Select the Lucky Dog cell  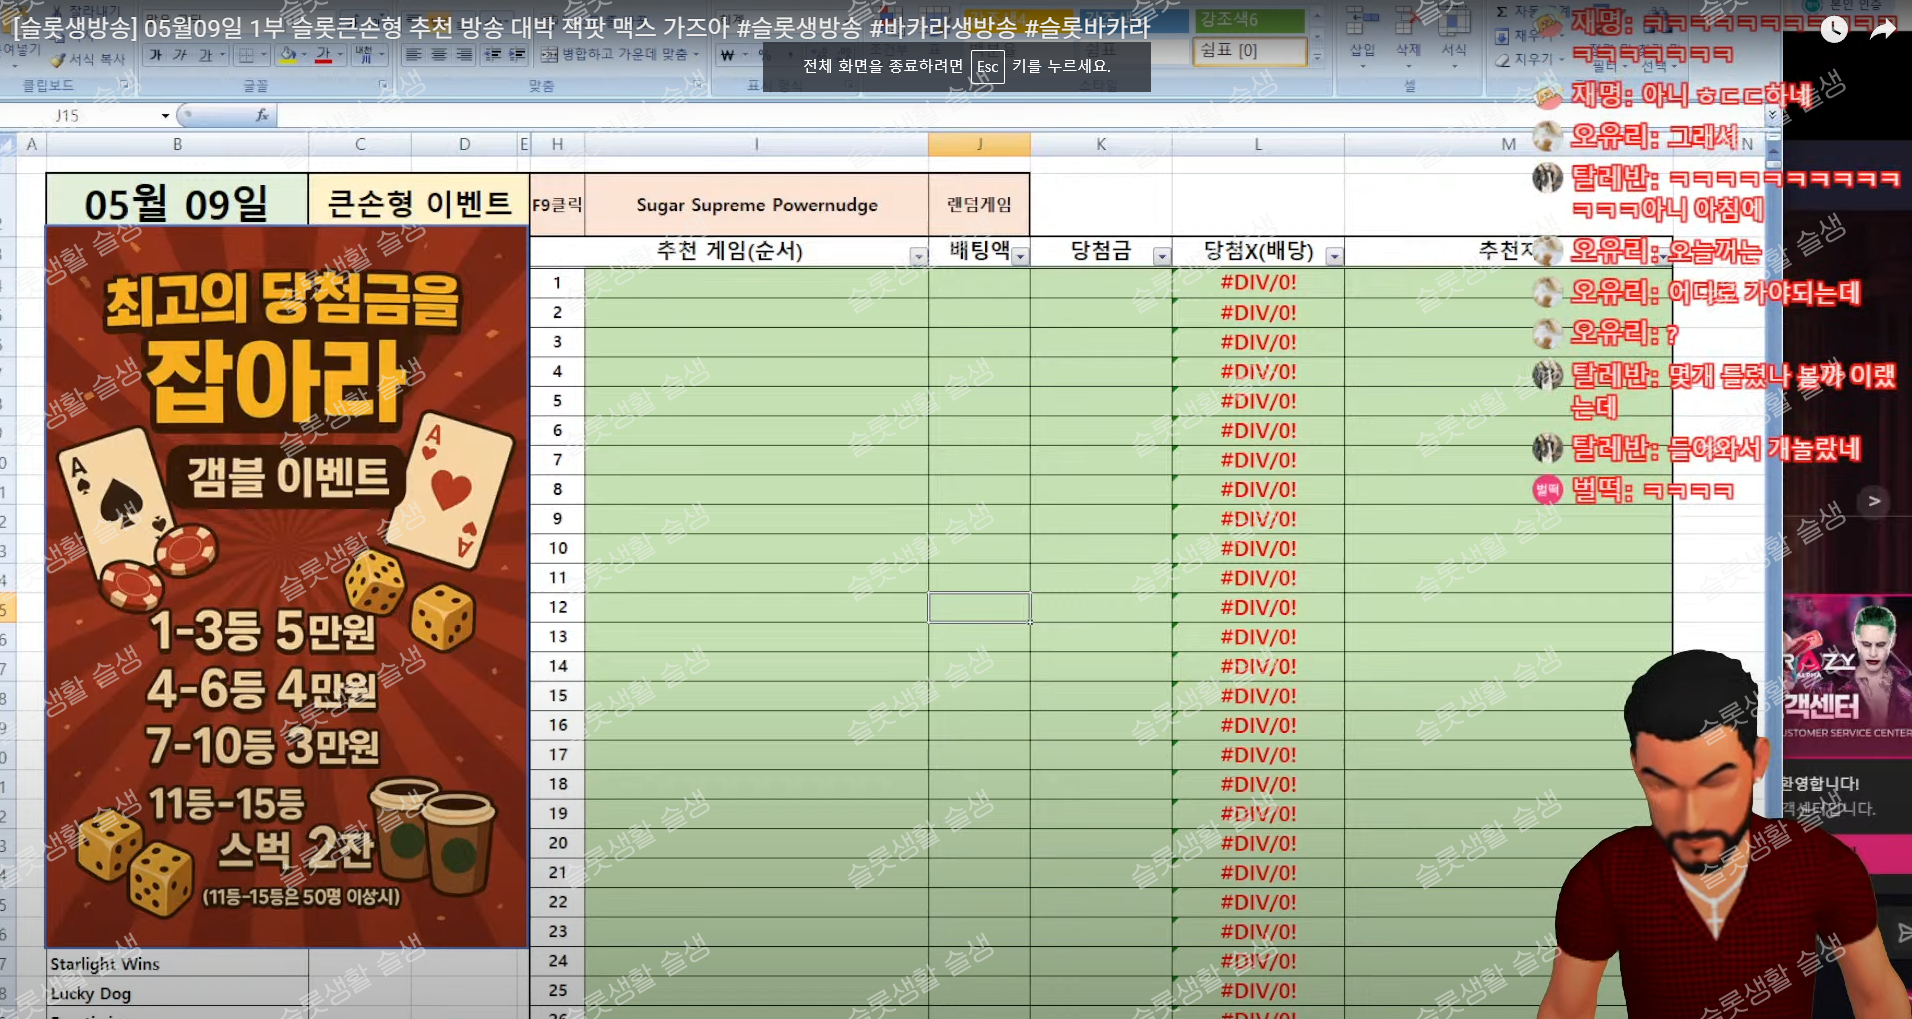[178, 993]
